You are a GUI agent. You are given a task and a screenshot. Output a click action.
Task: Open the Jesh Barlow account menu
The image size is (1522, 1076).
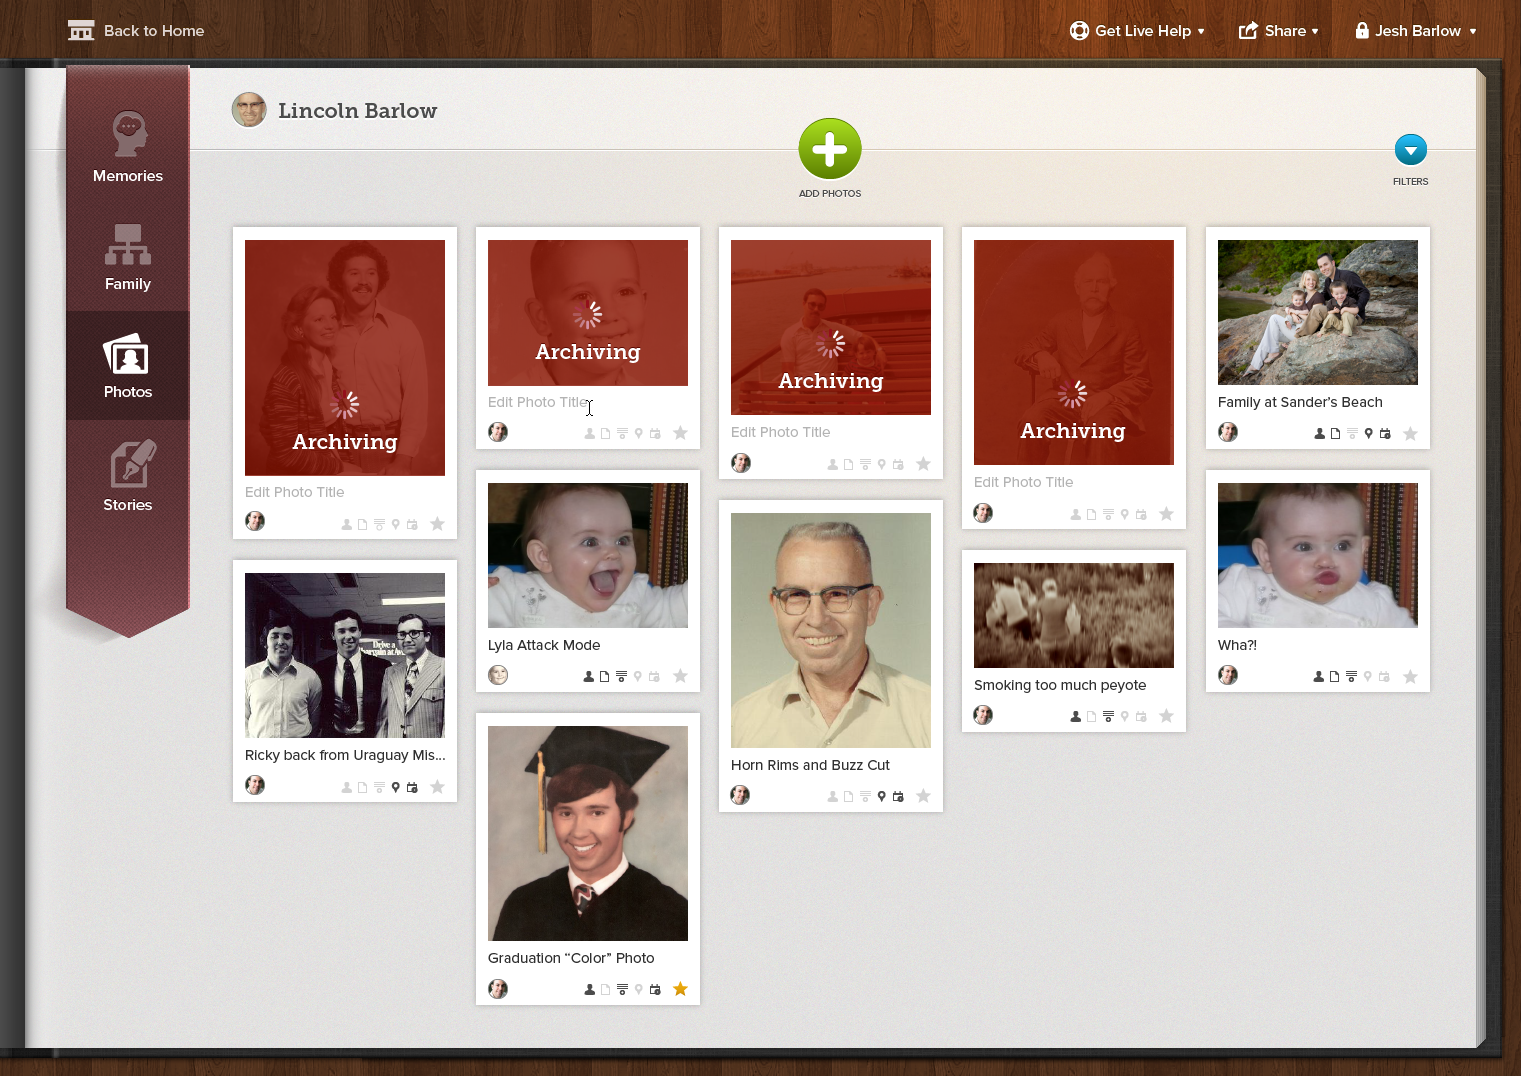click(1415, 31)
